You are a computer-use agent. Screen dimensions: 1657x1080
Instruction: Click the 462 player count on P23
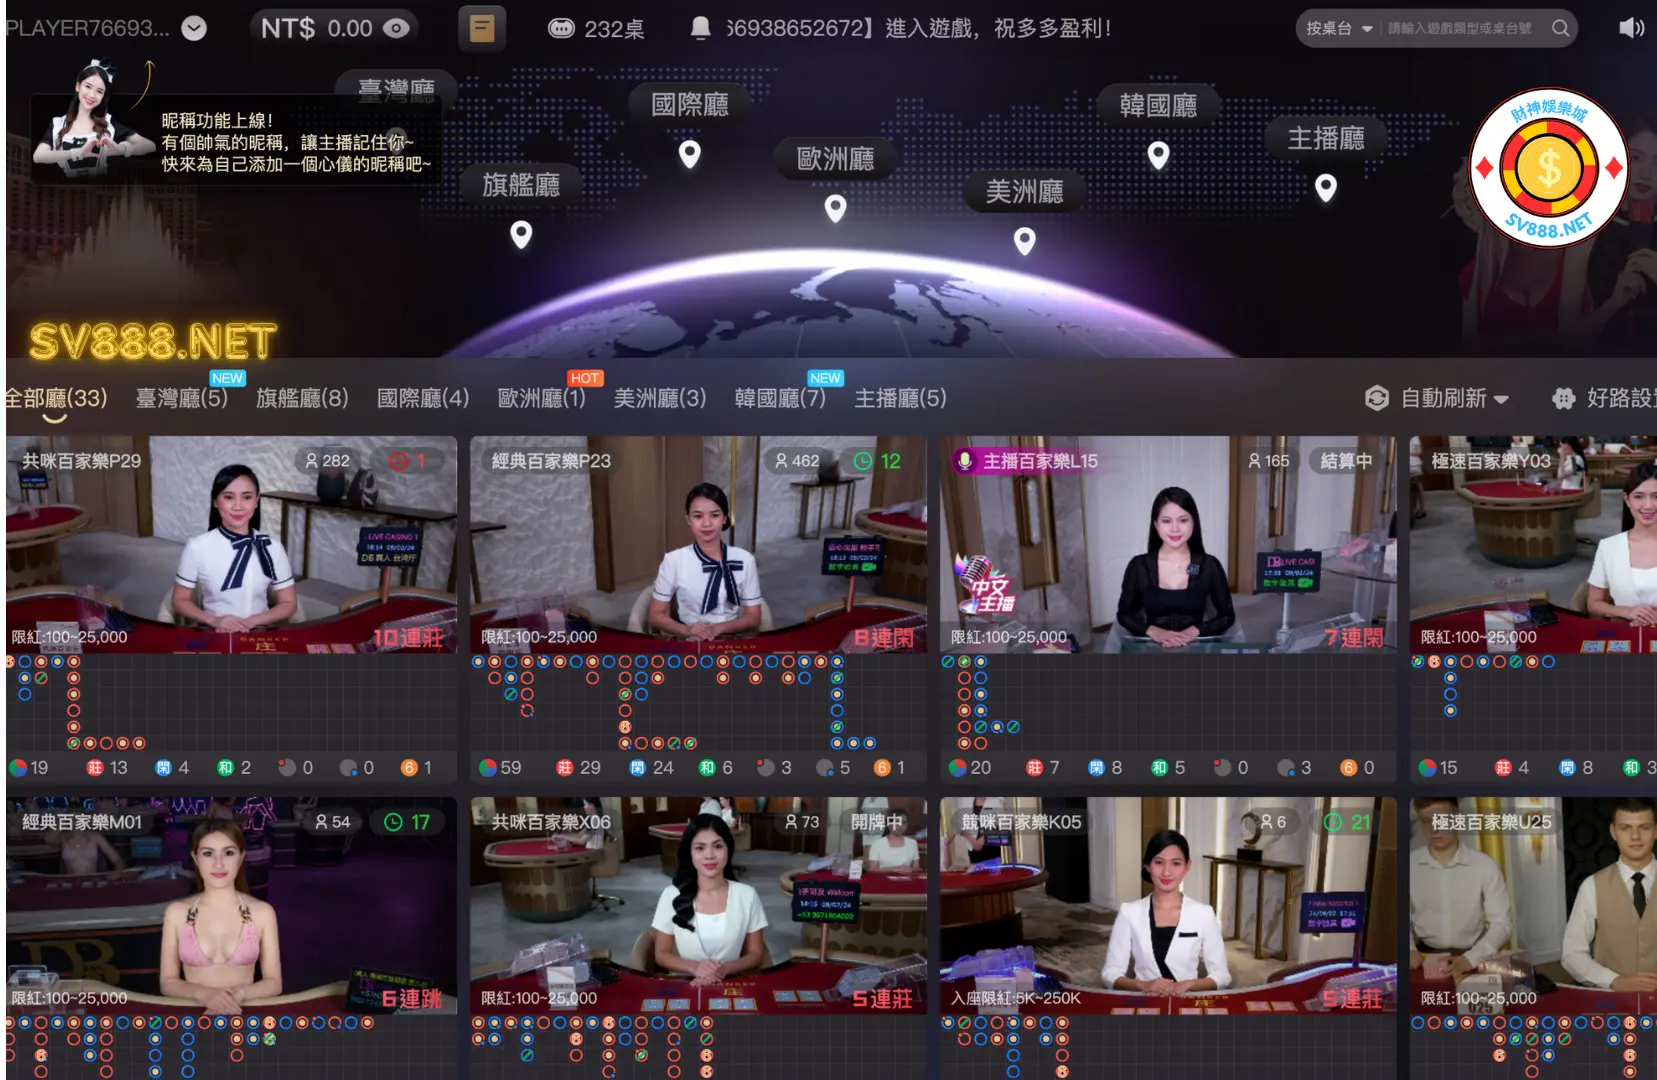click(x=796, y=461)
